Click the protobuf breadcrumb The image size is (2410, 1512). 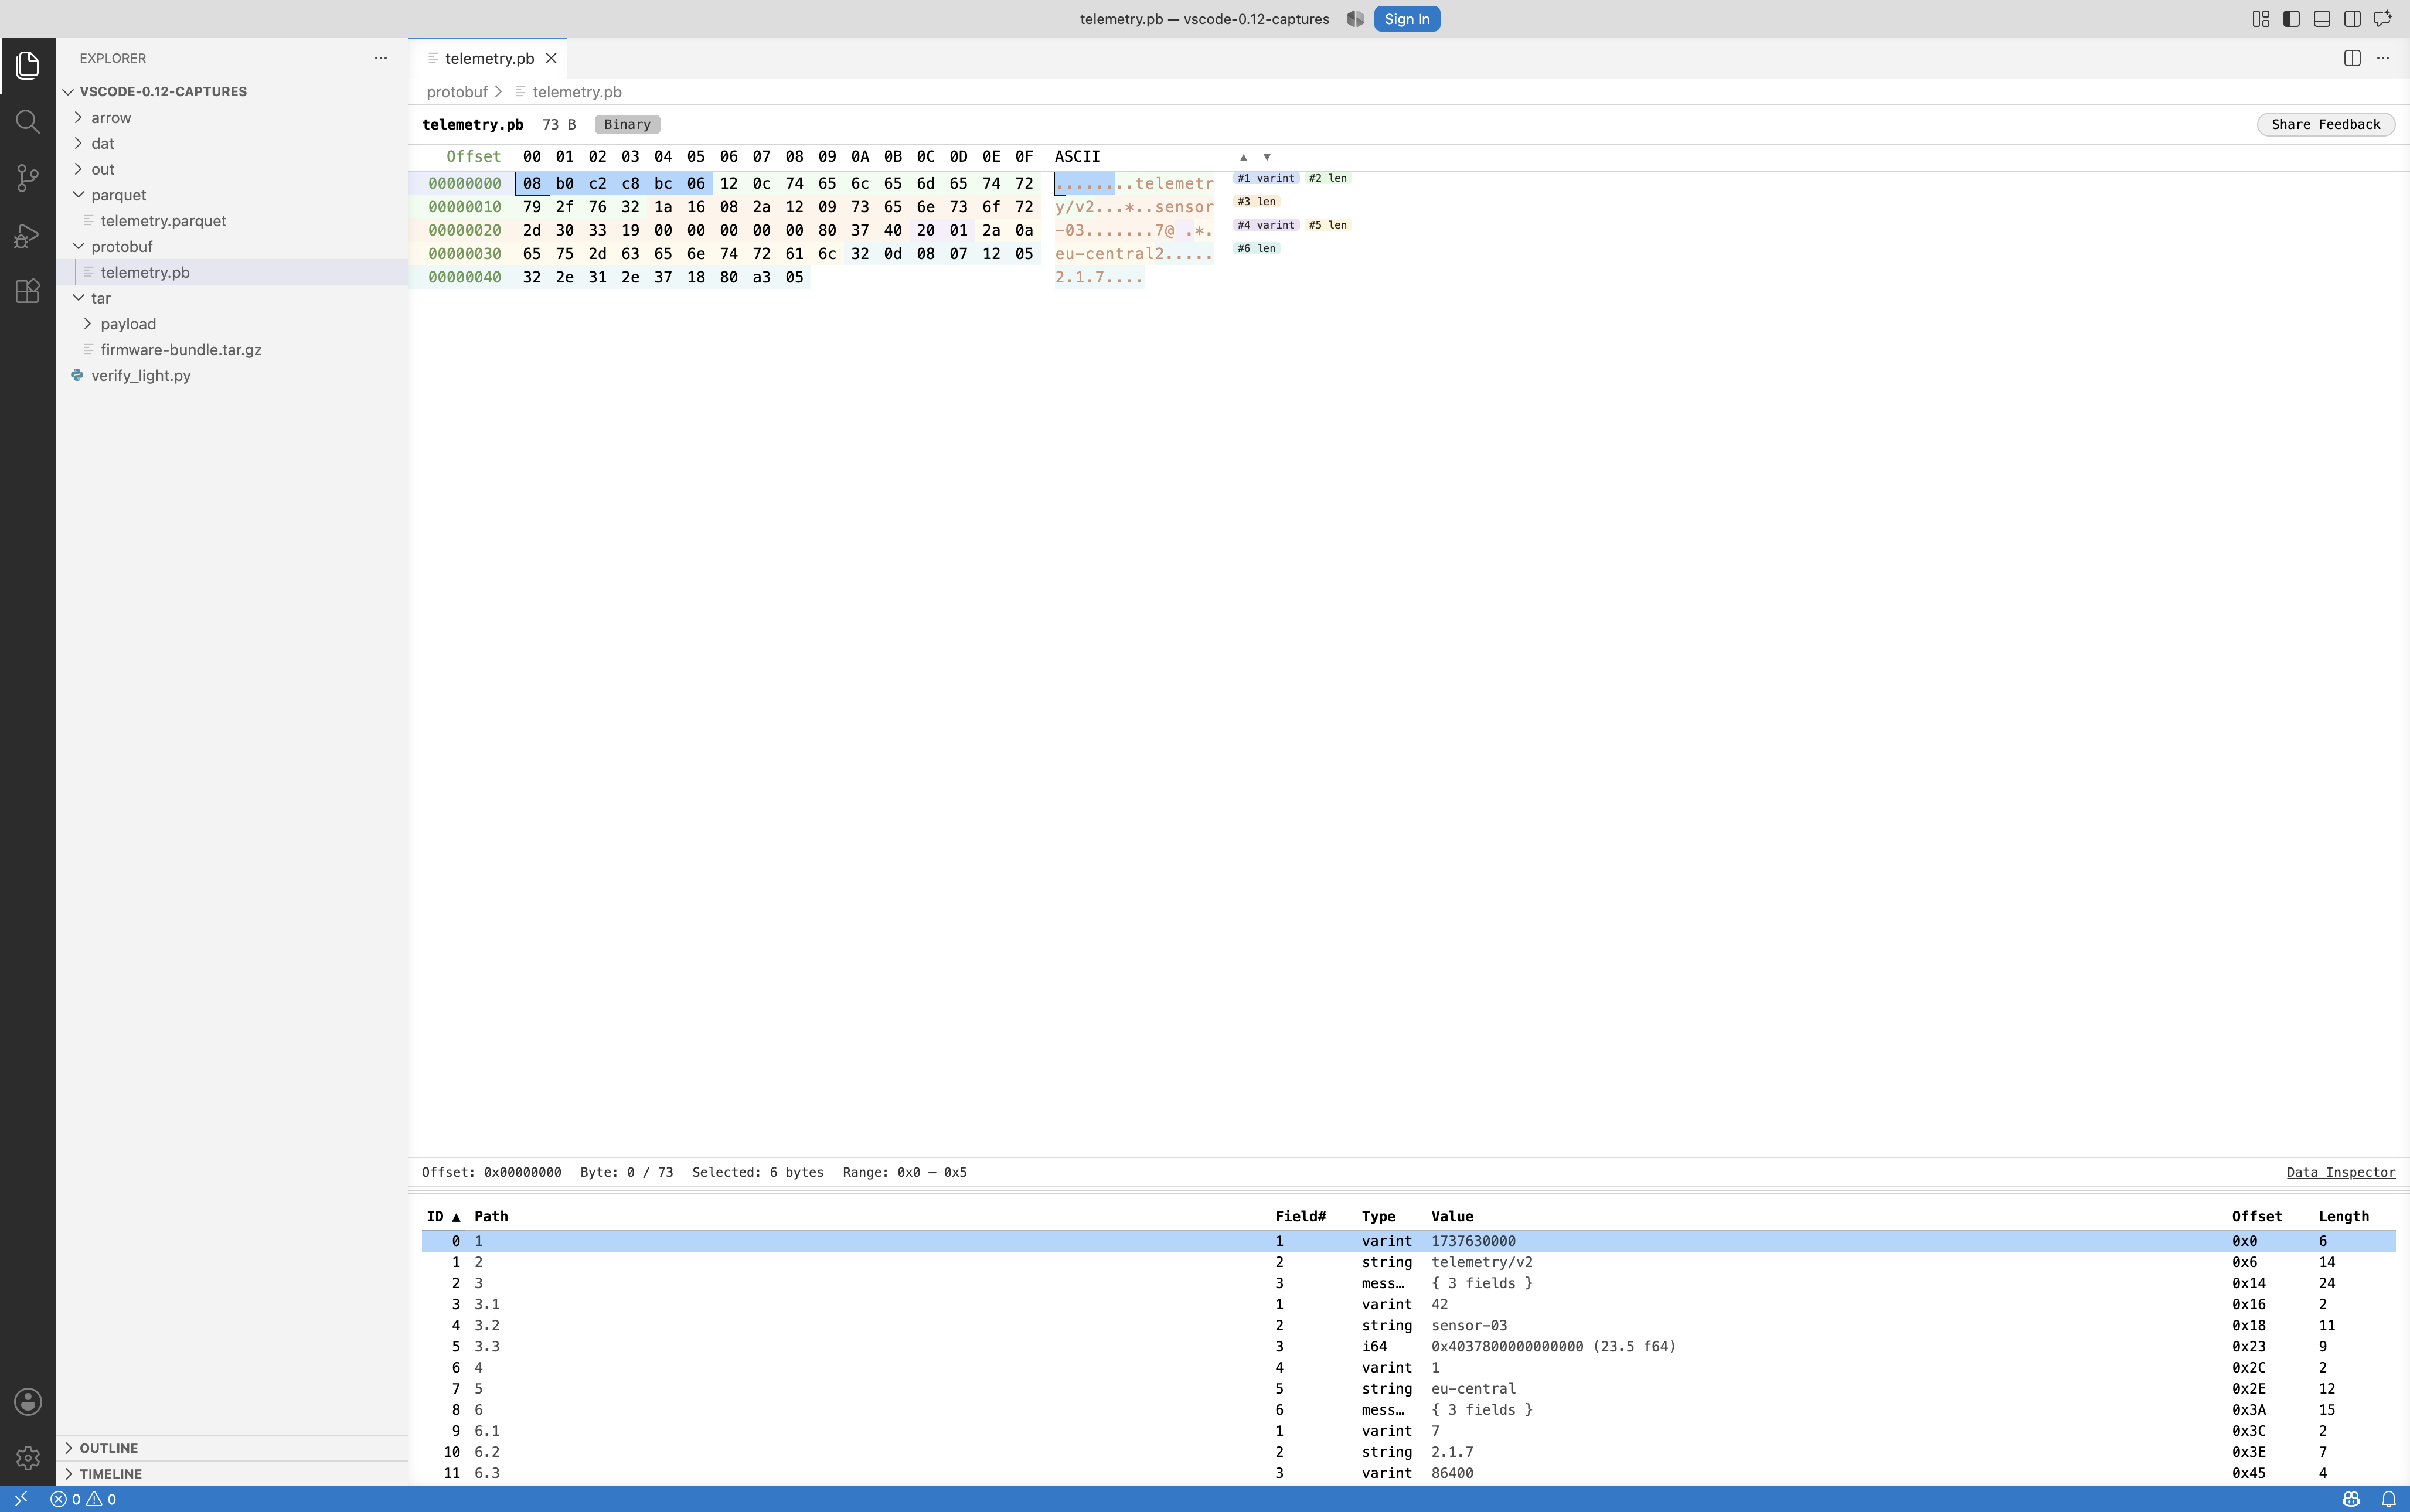tap(457, 92)
